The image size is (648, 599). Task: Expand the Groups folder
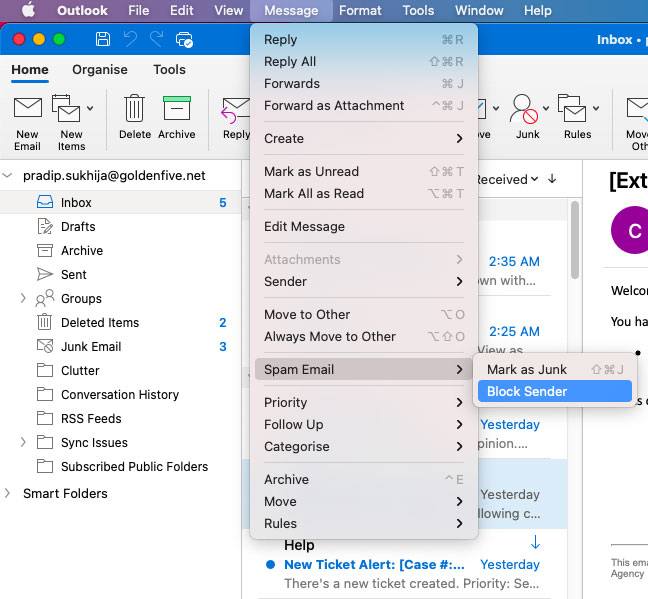pyautogui.click(x=23, y=299)
